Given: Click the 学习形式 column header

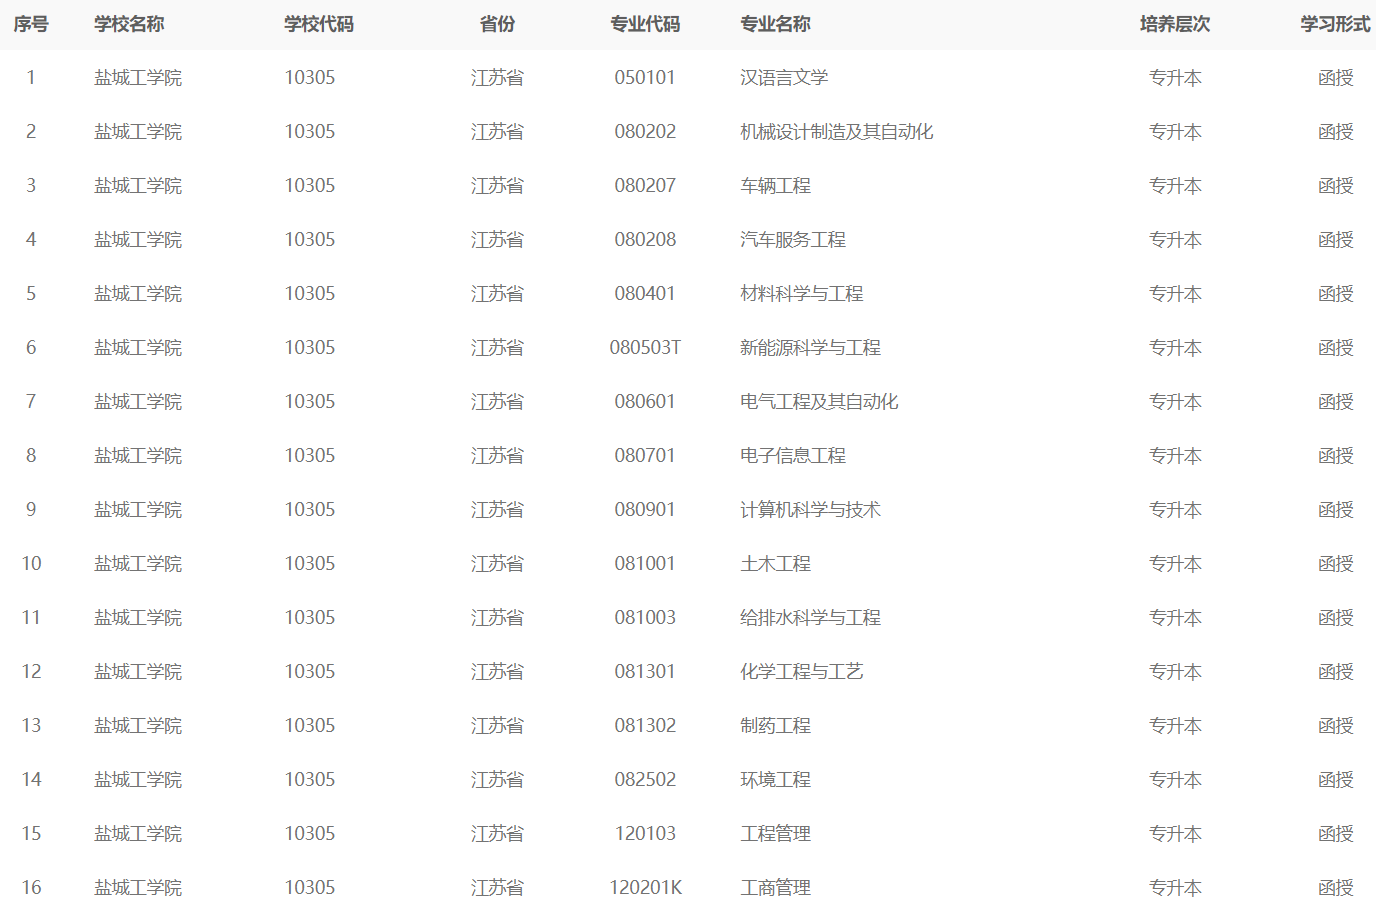Looking at the screenshot, I should point(1335,24).
